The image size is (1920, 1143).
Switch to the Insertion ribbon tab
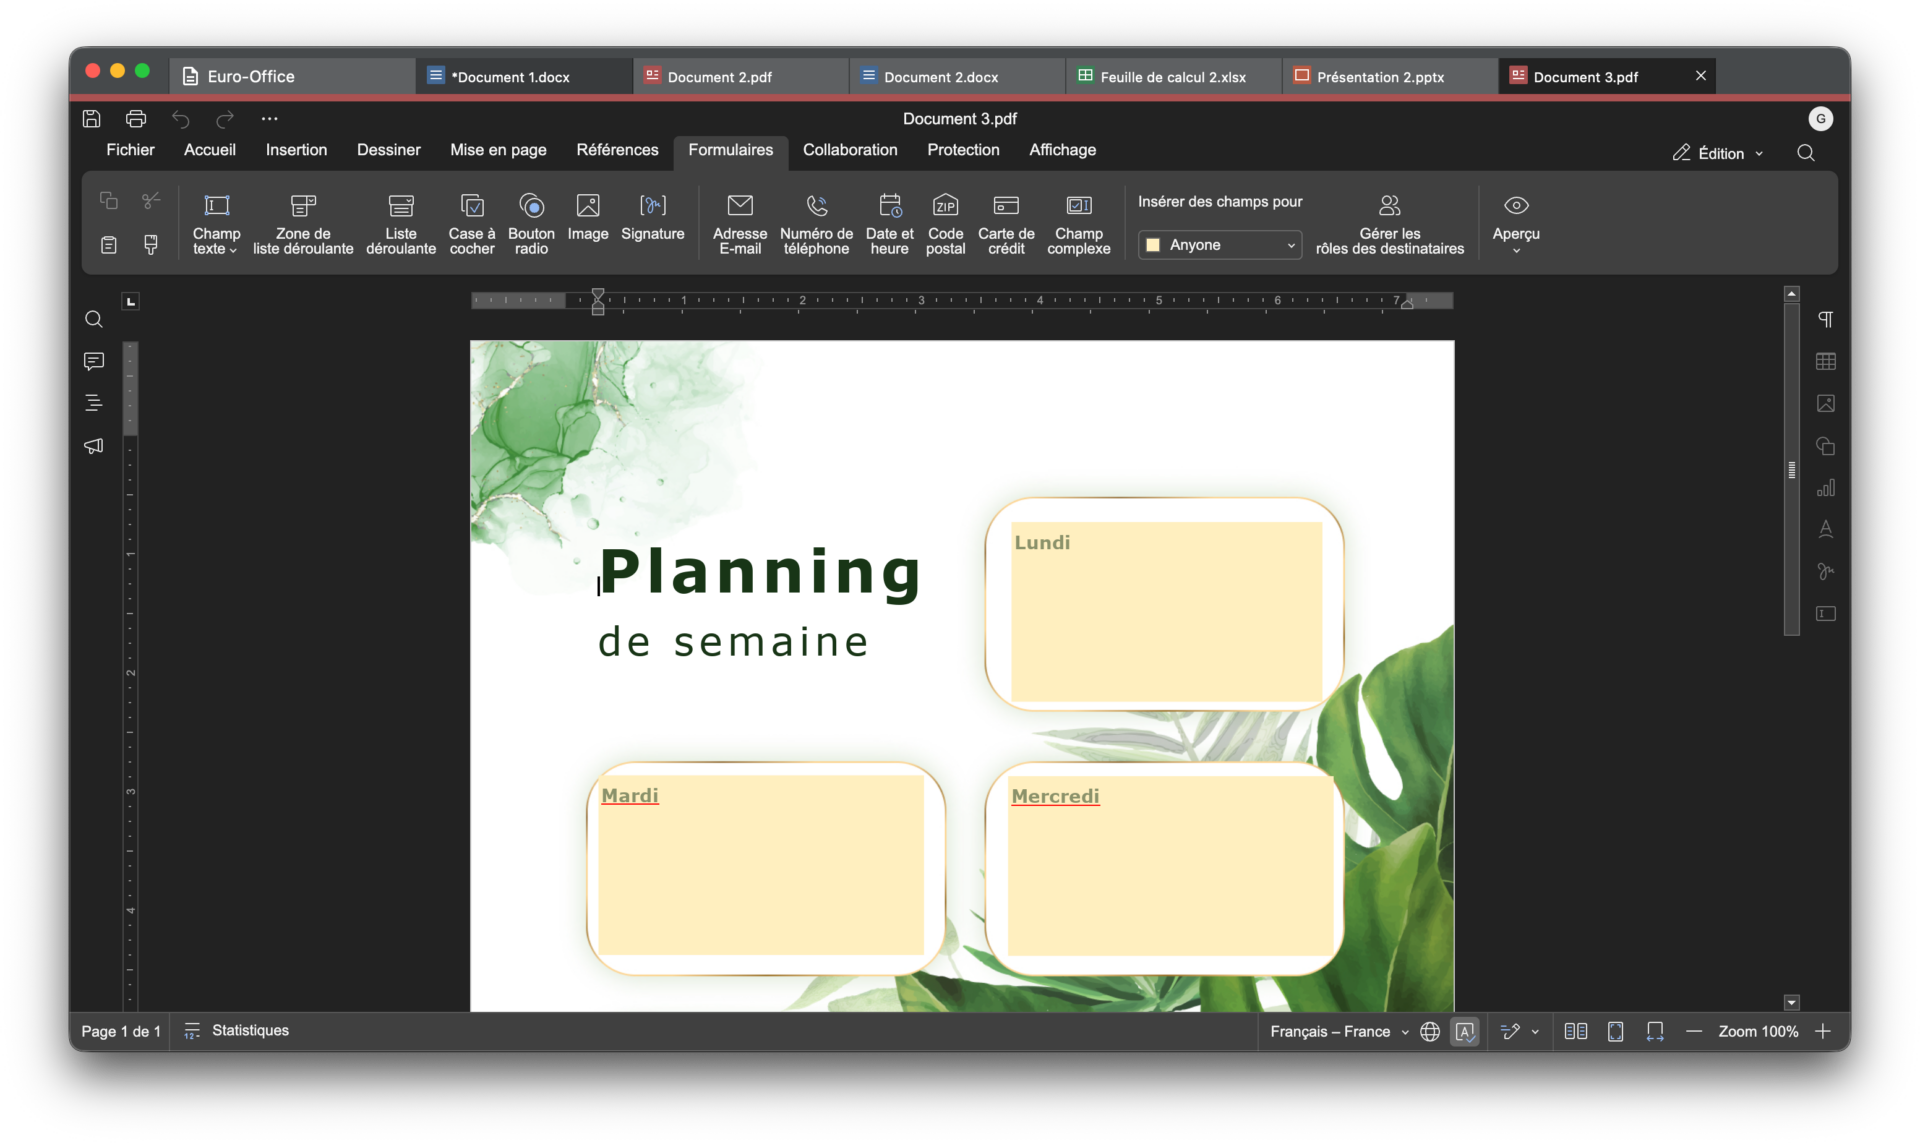tap(296, 150)
